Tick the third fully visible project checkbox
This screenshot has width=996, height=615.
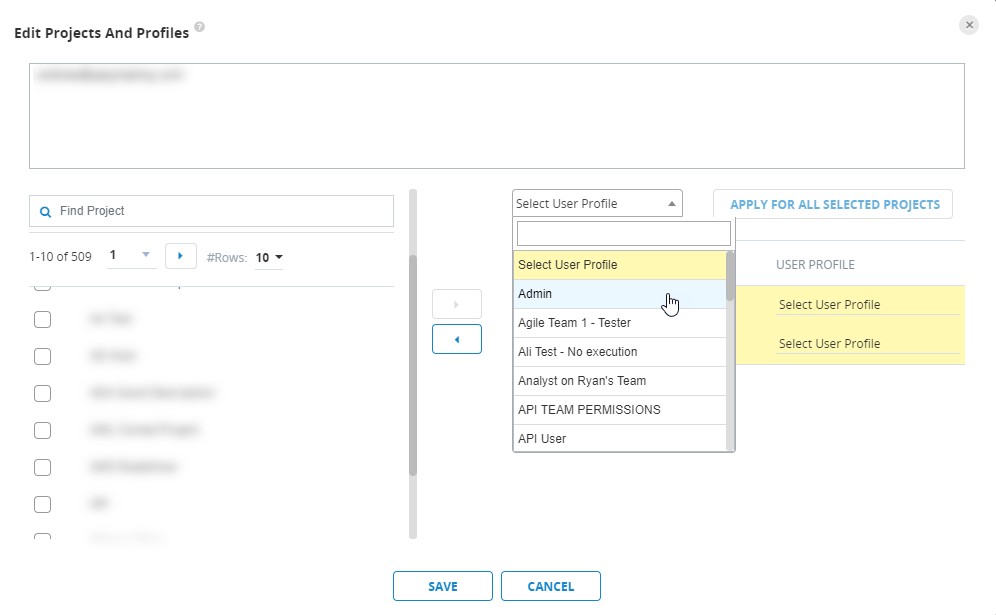click(x=42, y=393)
